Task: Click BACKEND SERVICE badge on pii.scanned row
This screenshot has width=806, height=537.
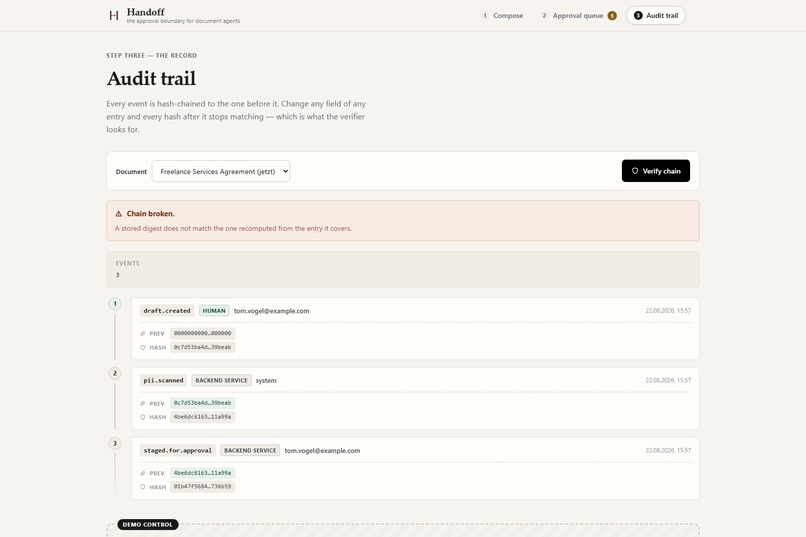Action: tap(222, 380)
